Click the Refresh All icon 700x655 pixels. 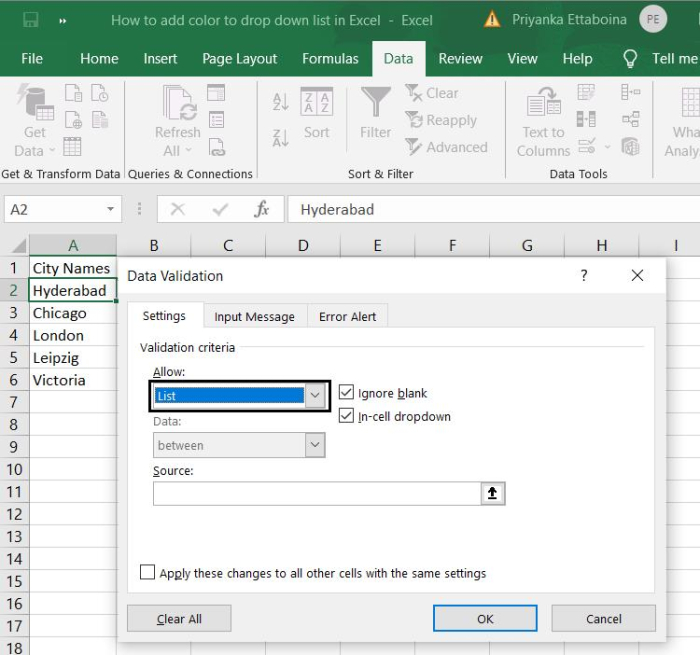(178, 104)
